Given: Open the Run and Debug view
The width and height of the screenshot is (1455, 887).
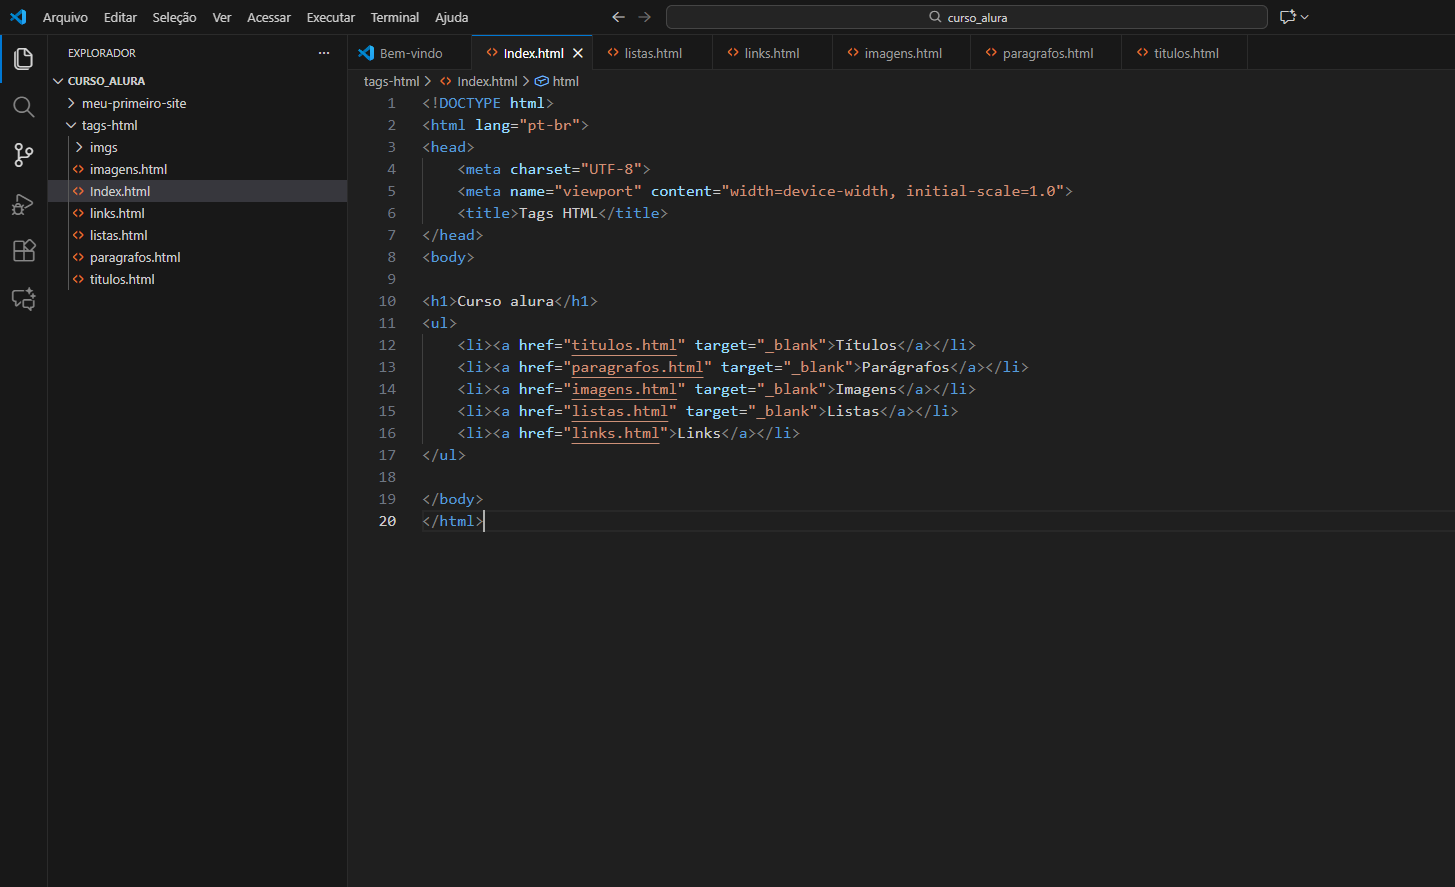Looking at the screenshot, I should click(23, 204).
